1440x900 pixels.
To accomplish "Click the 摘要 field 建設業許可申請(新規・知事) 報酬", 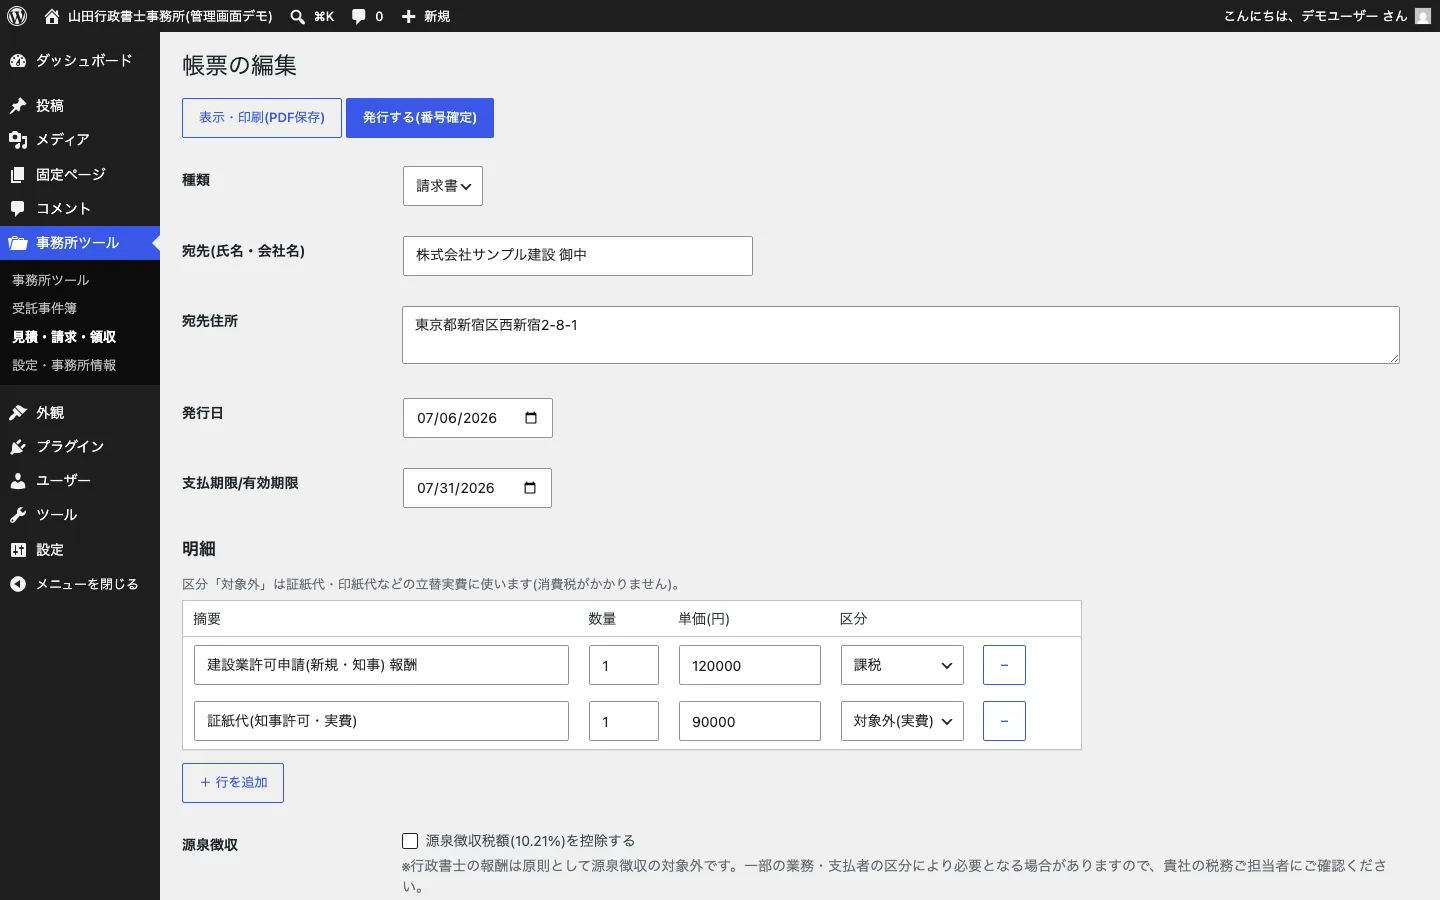I will tap(381, 665).
